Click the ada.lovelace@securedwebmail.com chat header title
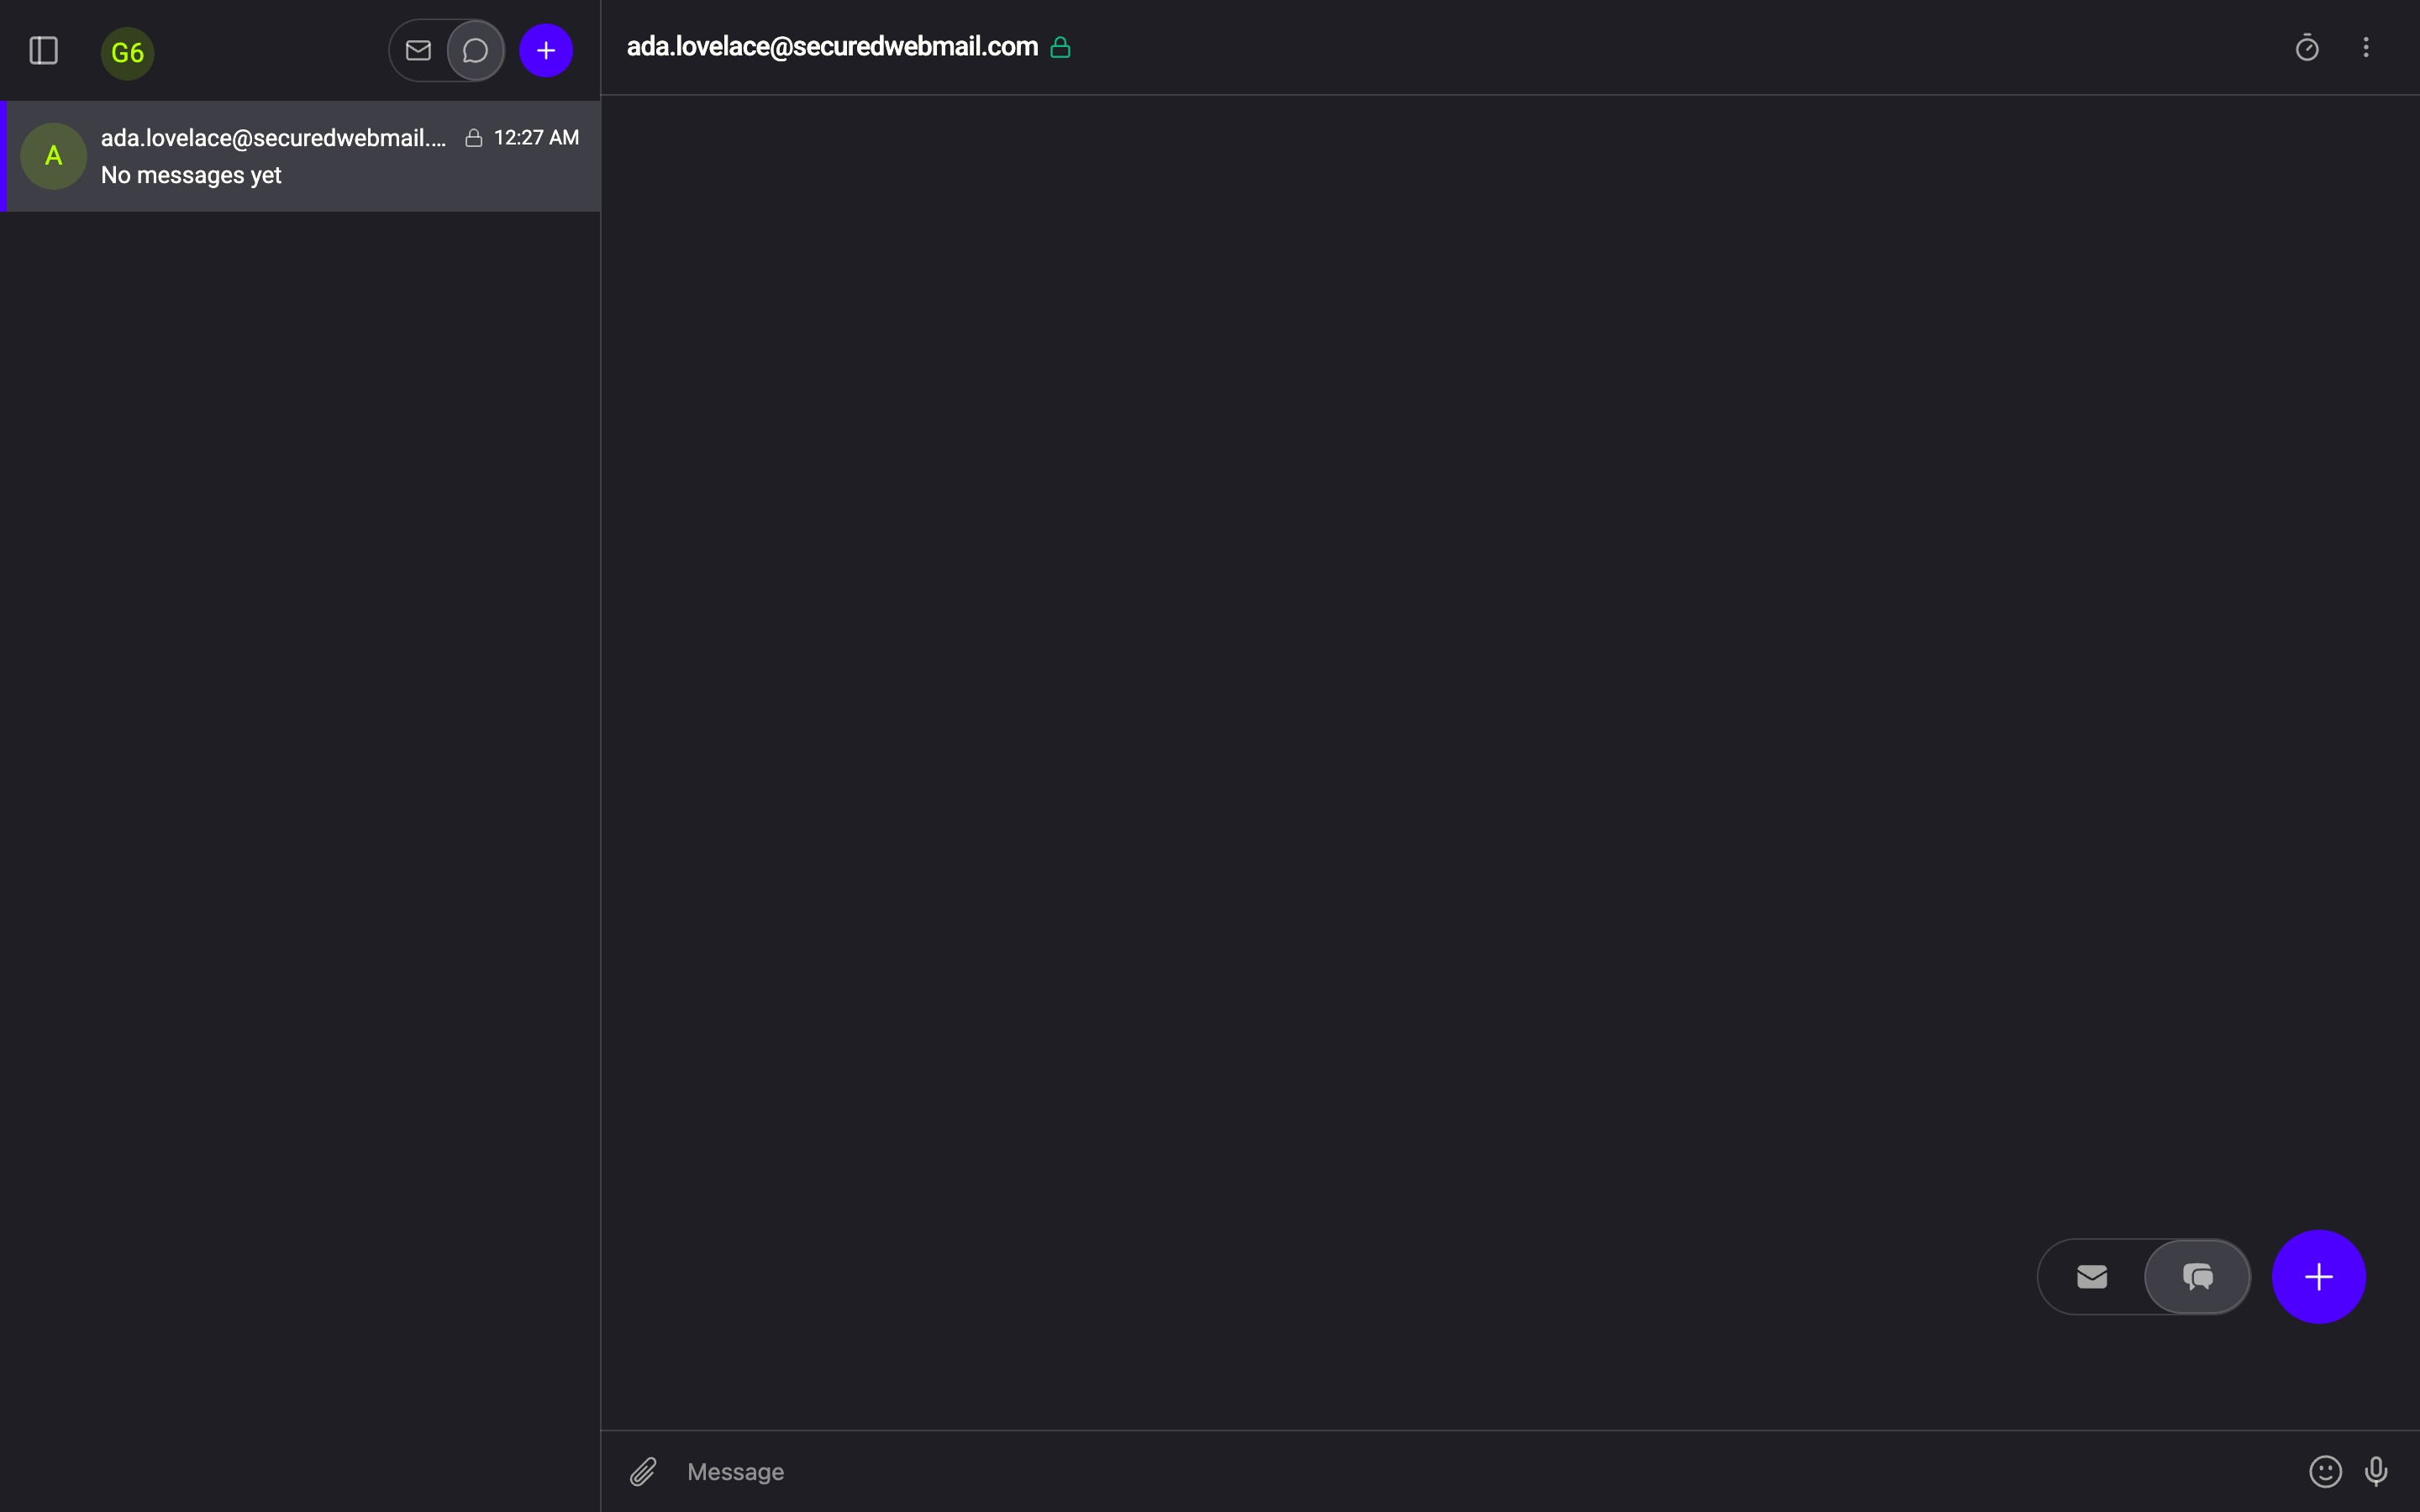2420x1512 pixels. point(832,47)
